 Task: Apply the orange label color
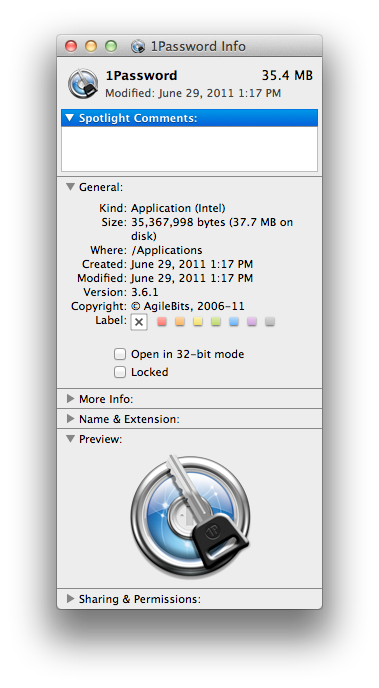tap(180, 322)
